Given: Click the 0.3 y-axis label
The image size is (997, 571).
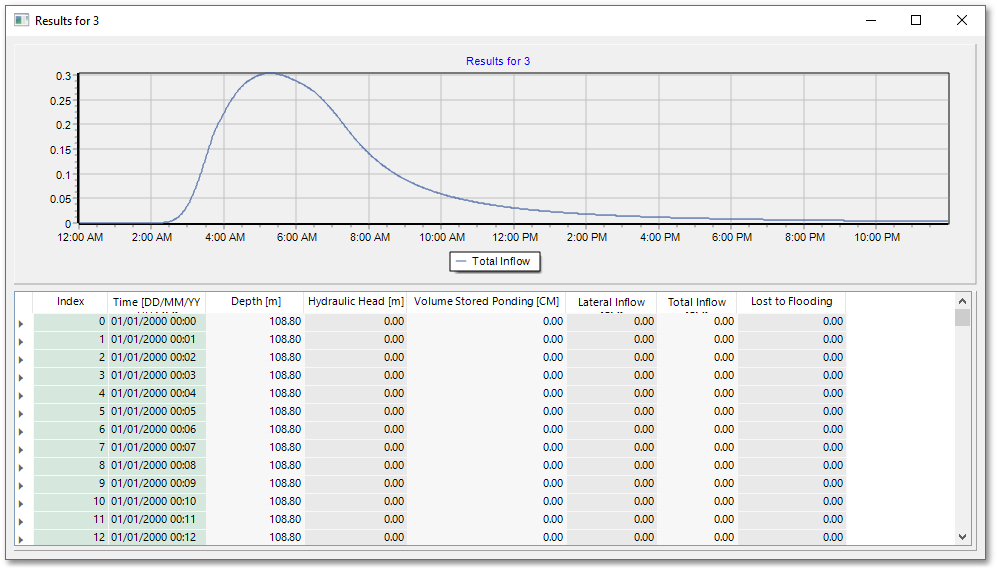Looking at the screenshot, I should 64,76.
